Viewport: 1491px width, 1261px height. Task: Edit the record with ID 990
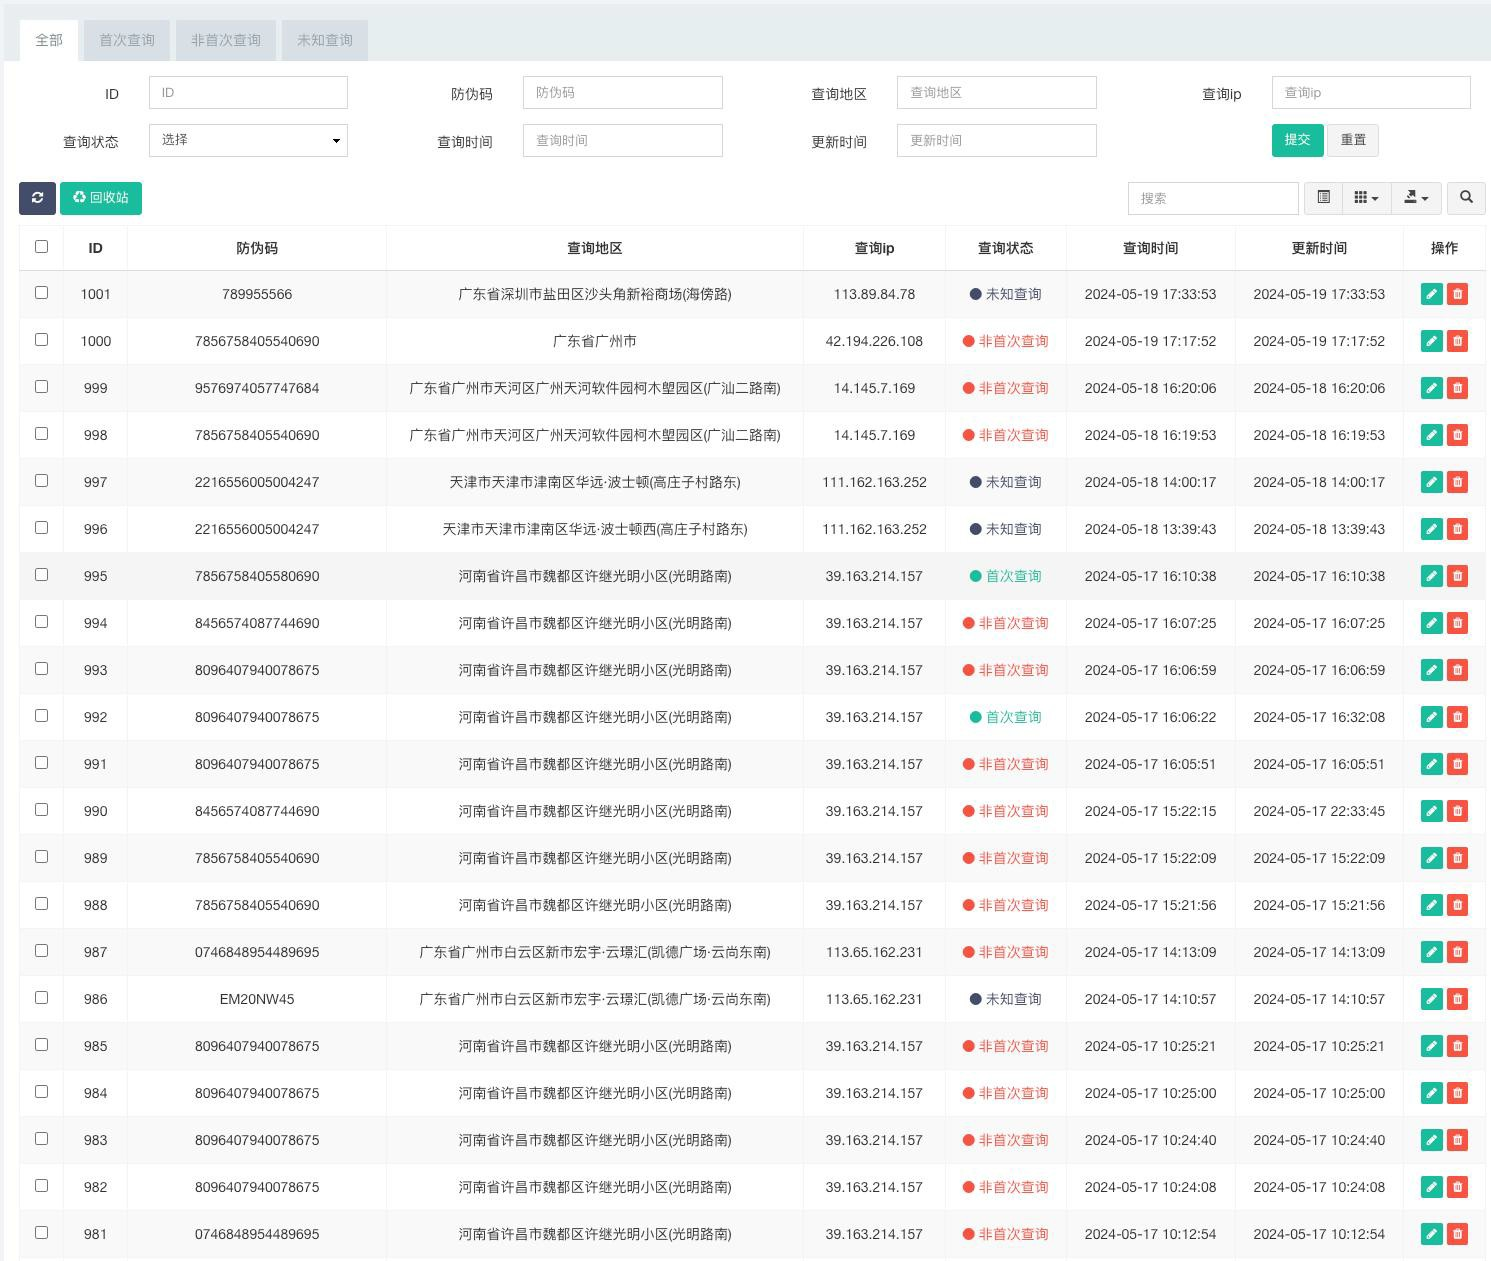point(1431,811)
